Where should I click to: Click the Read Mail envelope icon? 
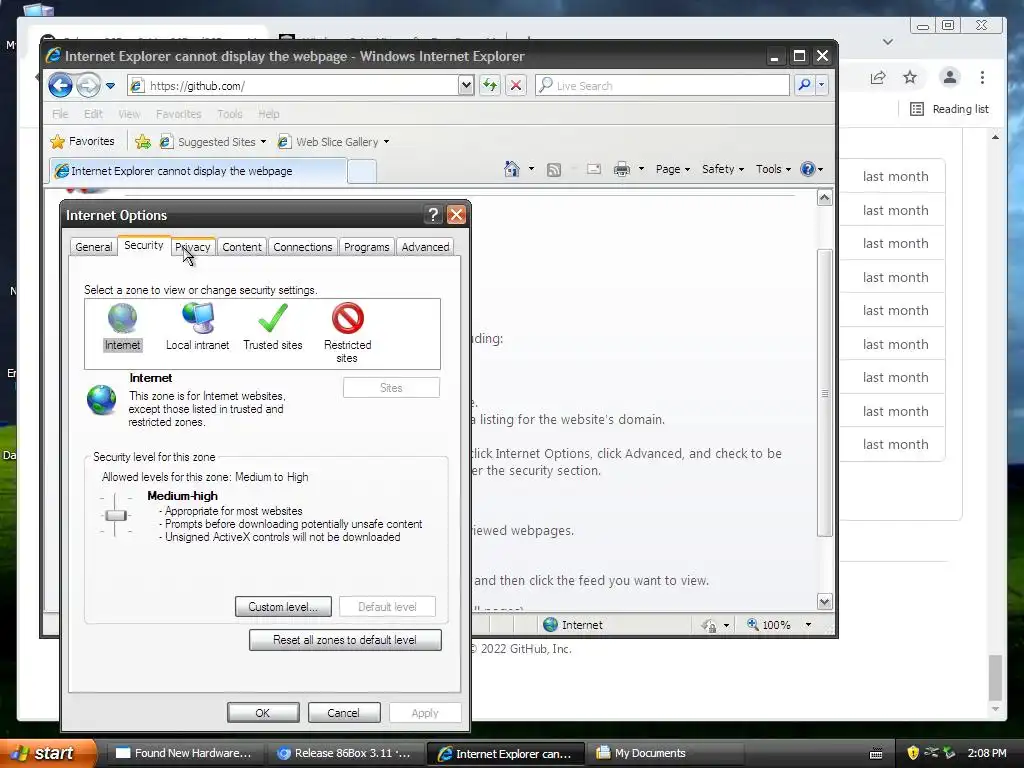tap(594, 169)
